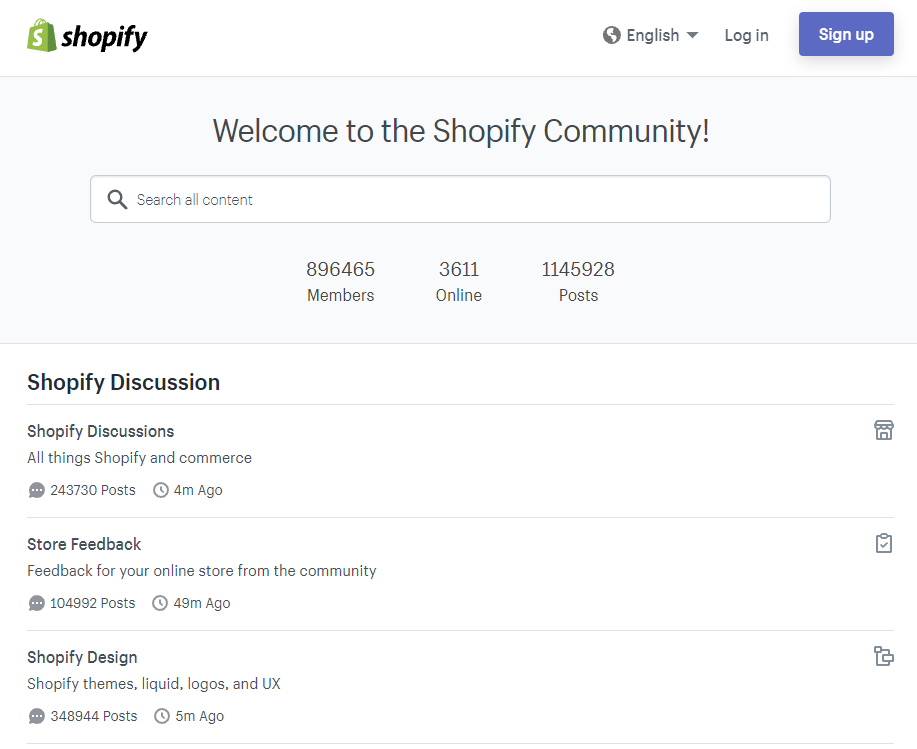The width and height of the screenshot is (917, 749).
Task: Click the globe language icon
Action: coord(612,35)
